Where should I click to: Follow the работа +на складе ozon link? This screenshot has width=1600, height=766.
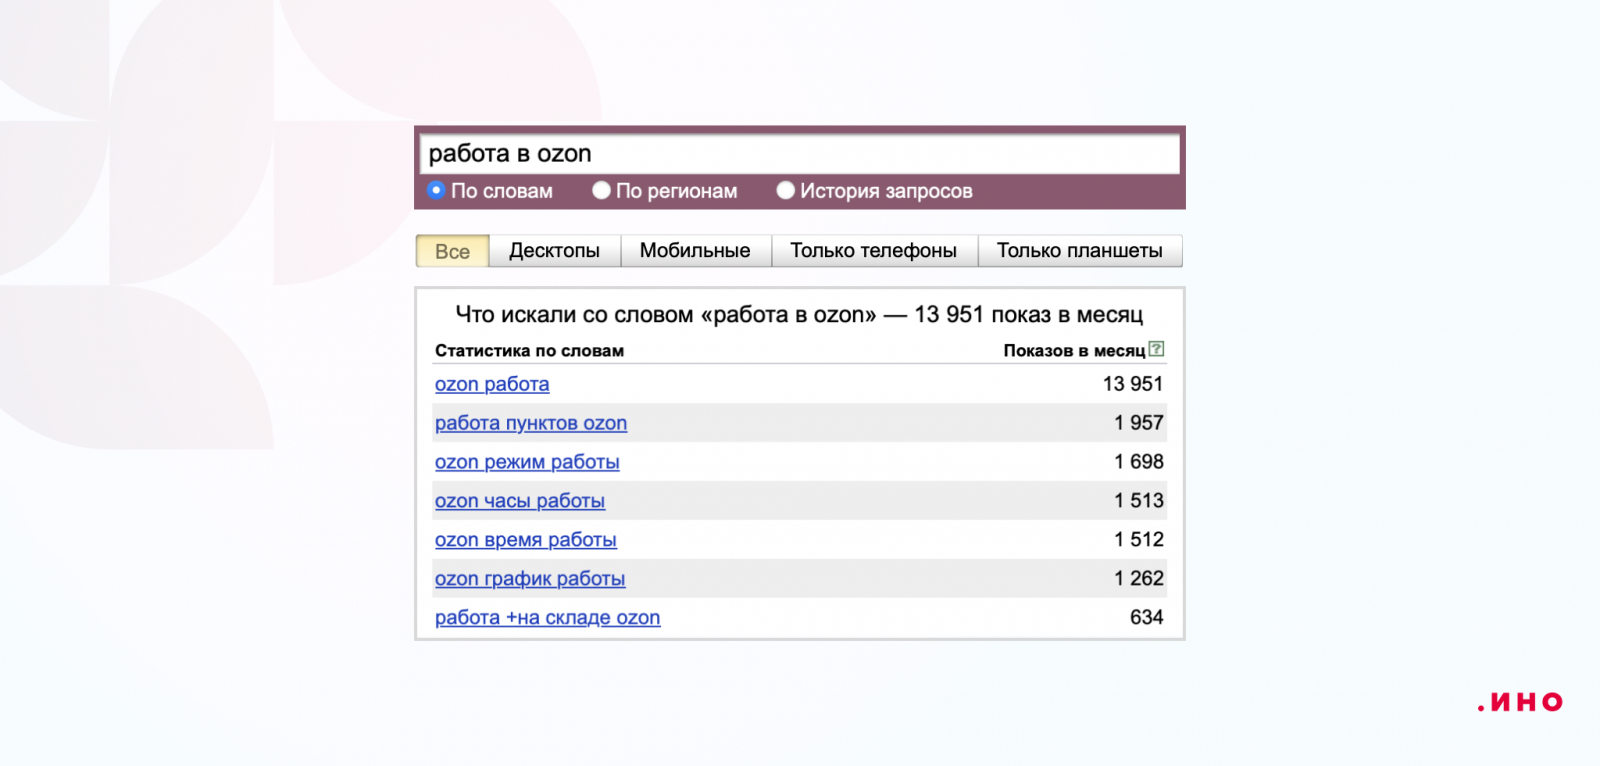547,618
